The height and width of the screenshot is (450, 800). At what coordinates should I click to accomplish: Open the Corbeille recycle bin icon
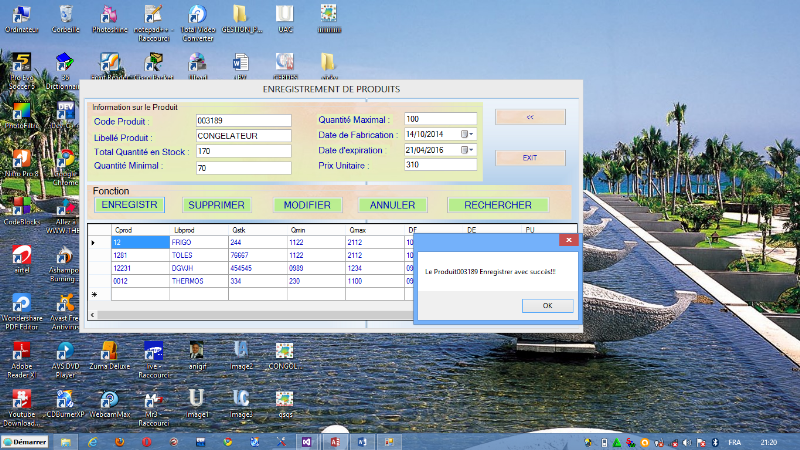(65, 16)
